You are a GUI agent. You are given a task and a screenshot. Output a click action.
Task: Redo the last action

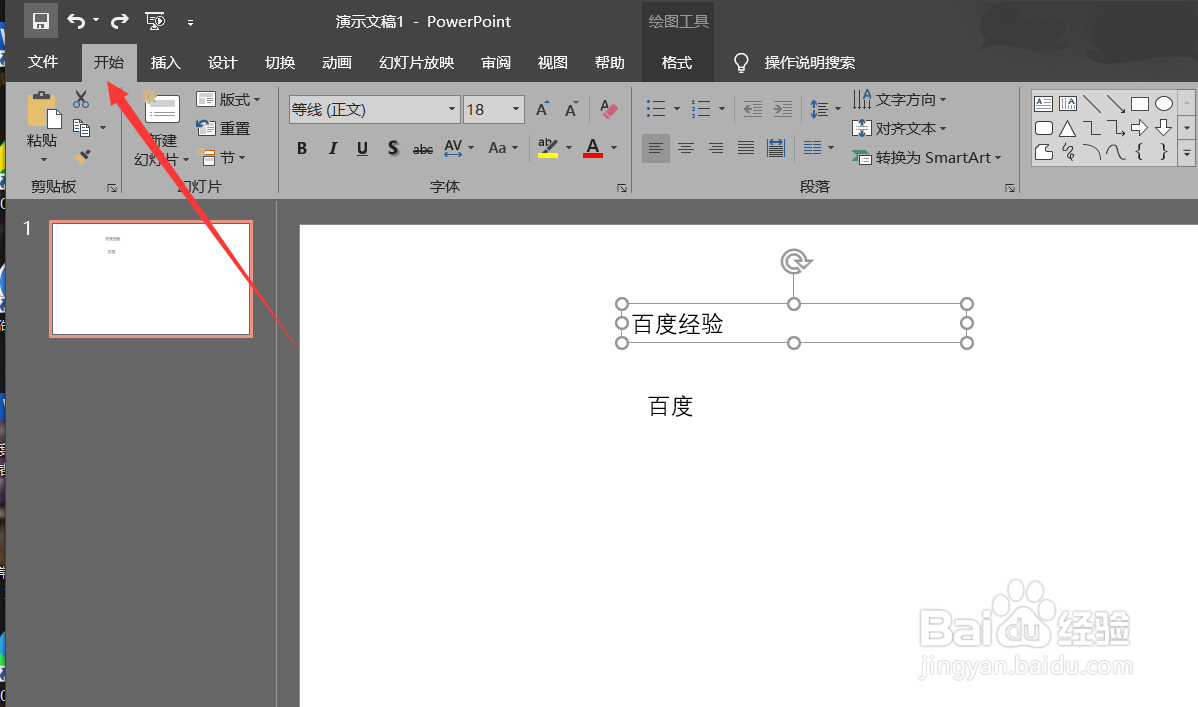119,21
